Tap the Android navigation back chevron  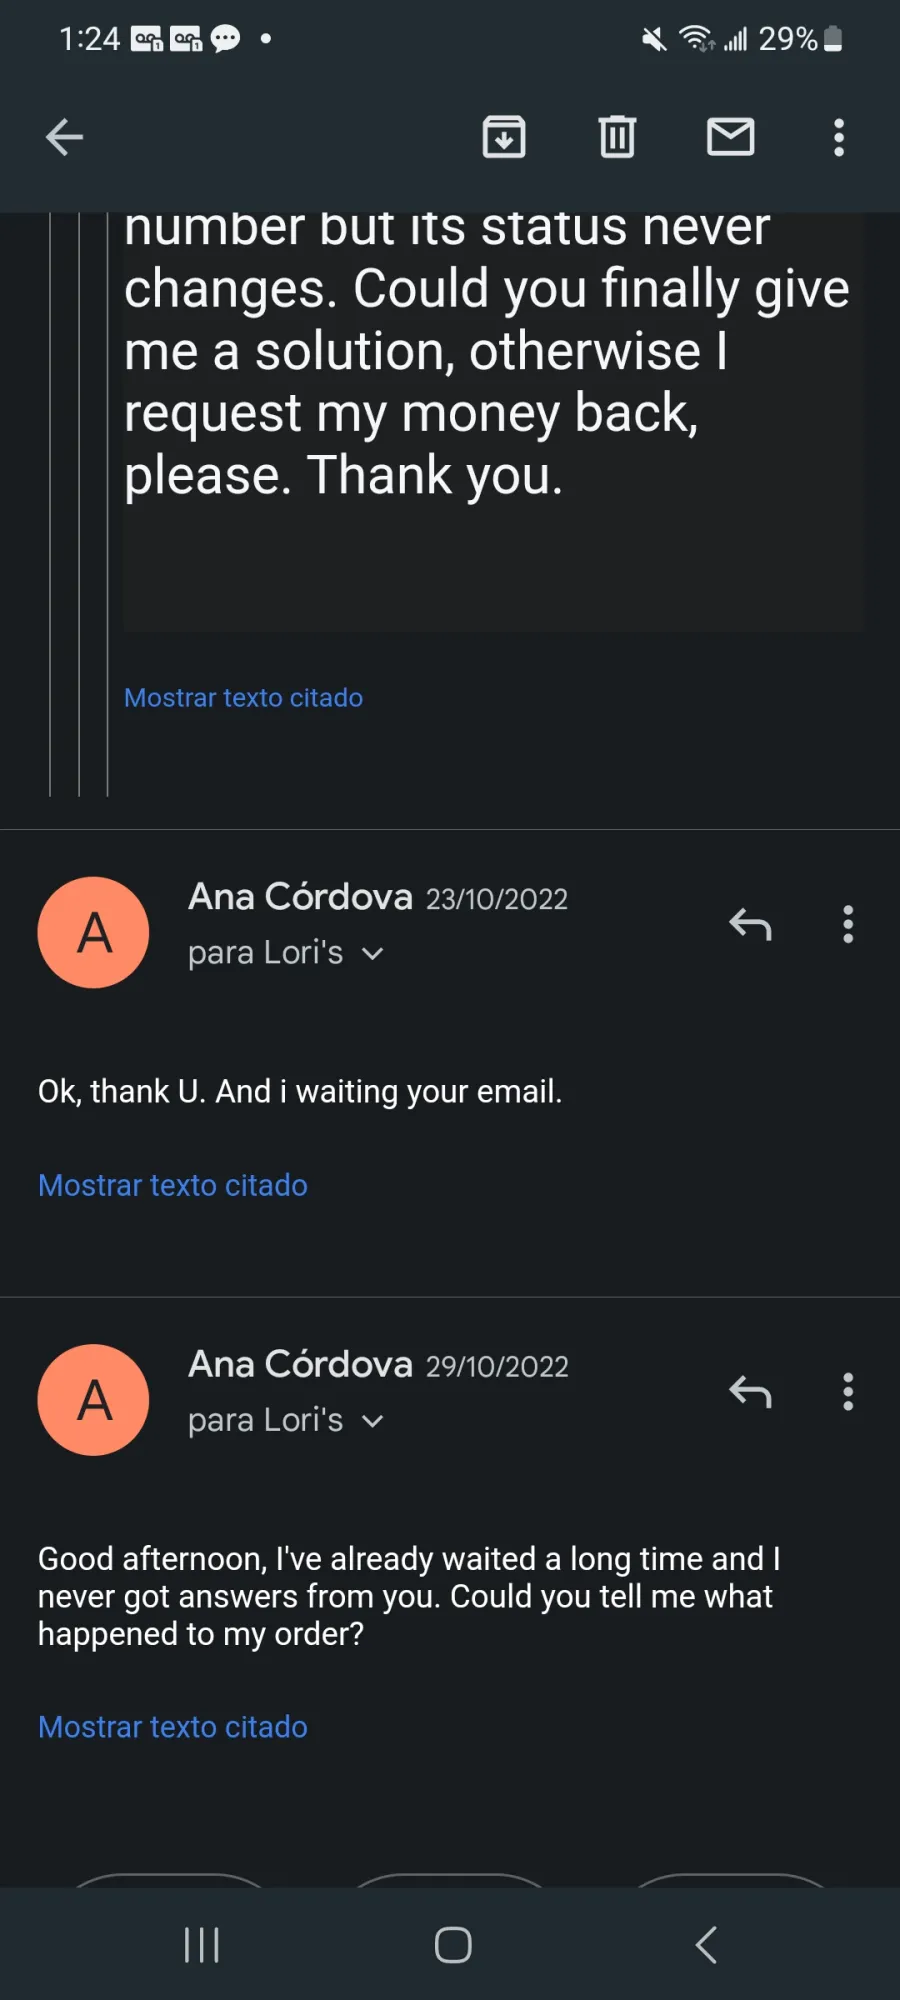point(706,1945)
